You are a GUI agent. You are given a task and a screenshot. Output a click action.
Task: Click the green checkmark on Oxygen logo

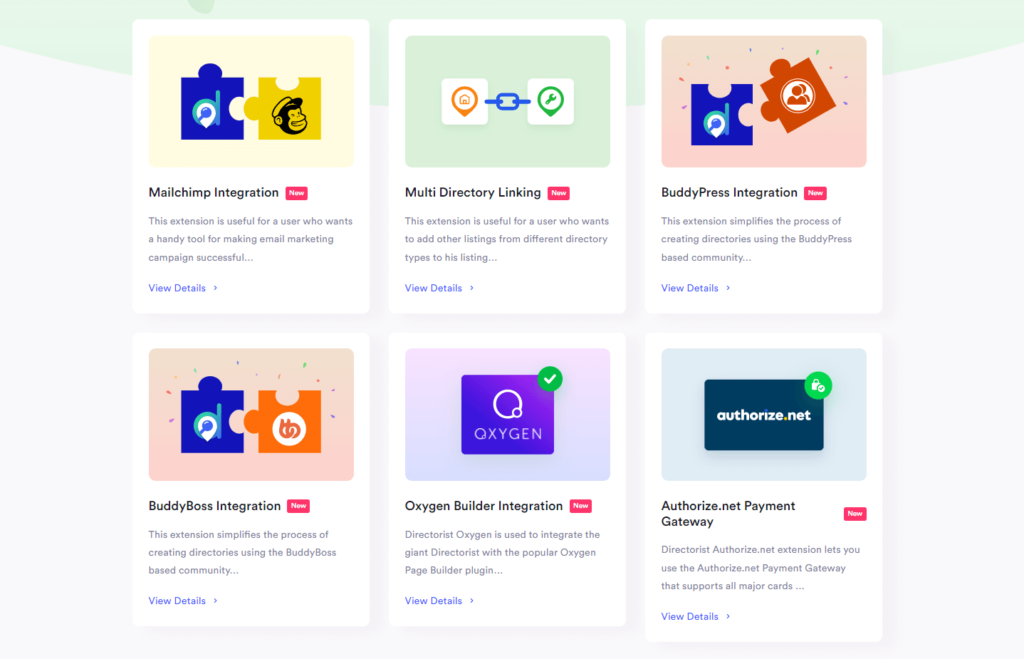click(550, 379)
